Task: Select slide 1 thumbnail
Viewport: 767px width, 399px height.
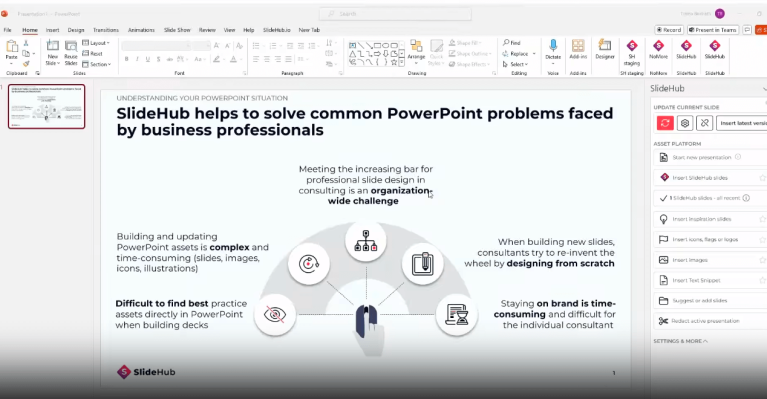Action: pyautogui.click(x=46, y=107)
